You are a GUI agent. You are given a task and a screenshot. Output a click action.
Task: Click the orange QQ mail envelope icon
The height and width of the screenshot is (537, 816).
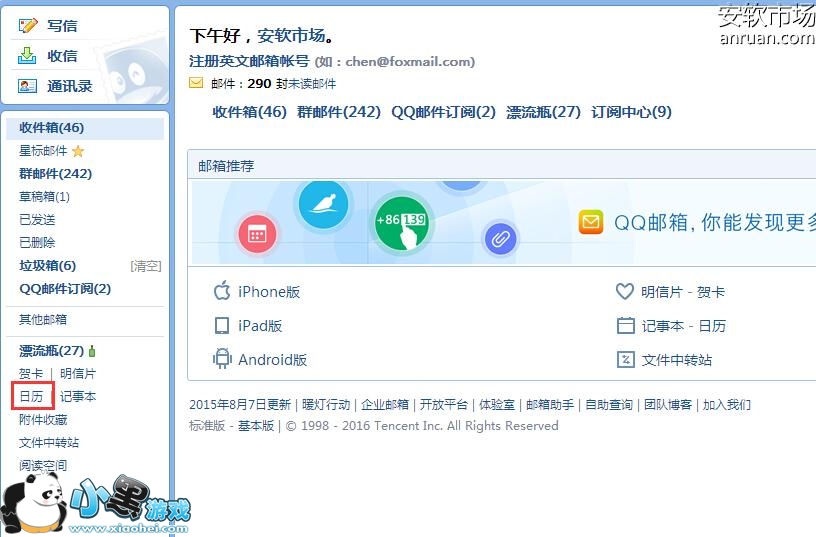click(x=591, y=222)
